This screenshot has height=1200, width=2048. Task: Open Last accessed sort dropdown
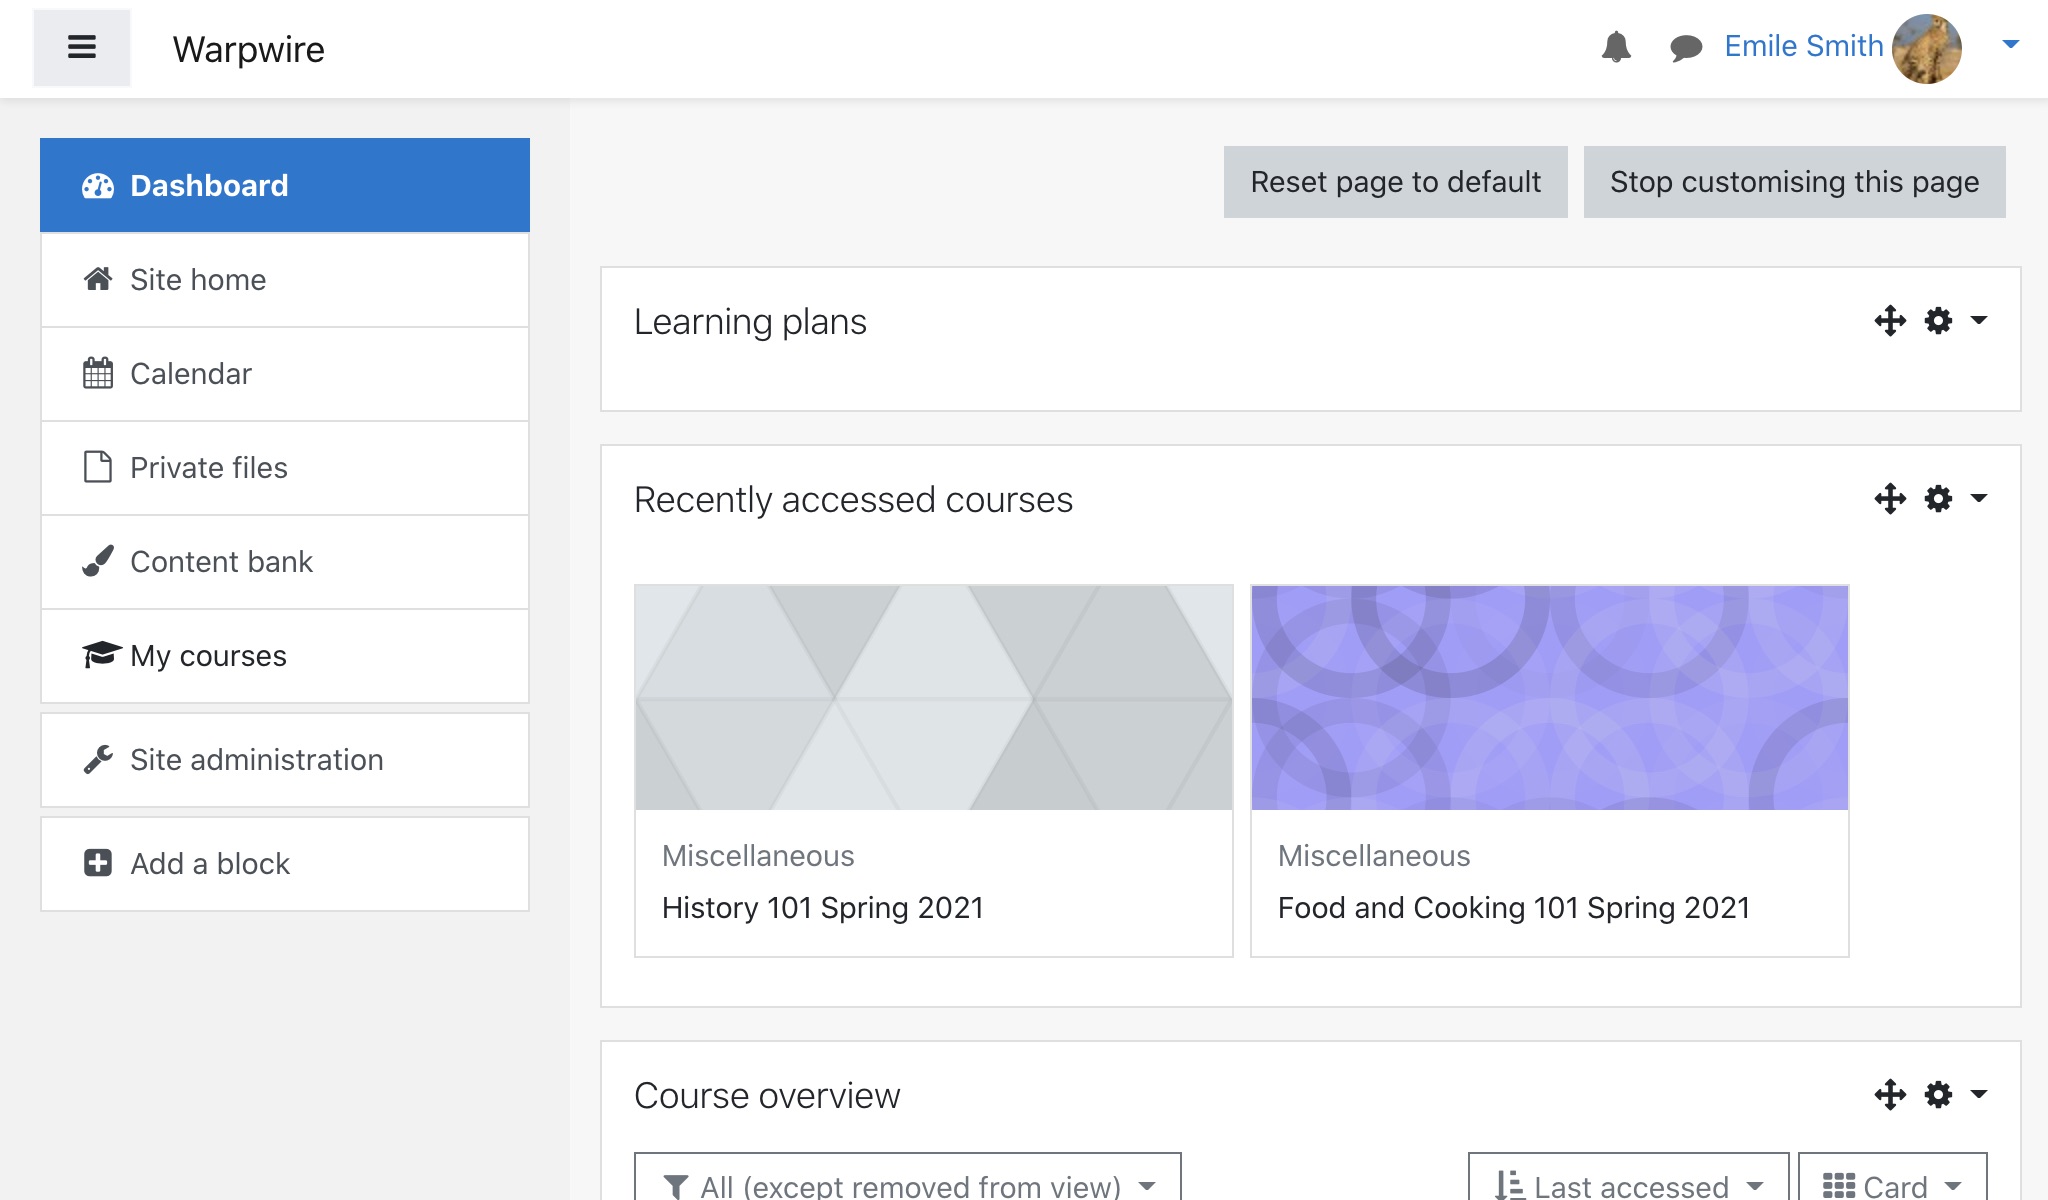(1628, 1185)
